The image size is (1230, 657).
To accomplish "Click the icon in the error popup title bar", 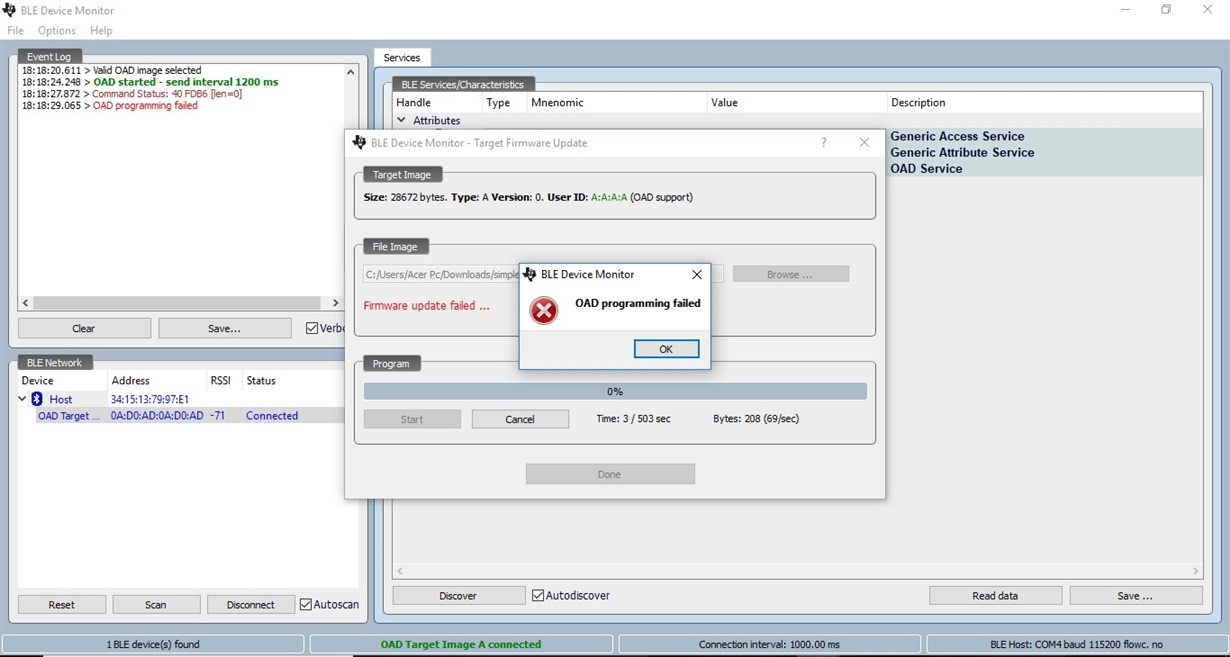I will point(530,274).
